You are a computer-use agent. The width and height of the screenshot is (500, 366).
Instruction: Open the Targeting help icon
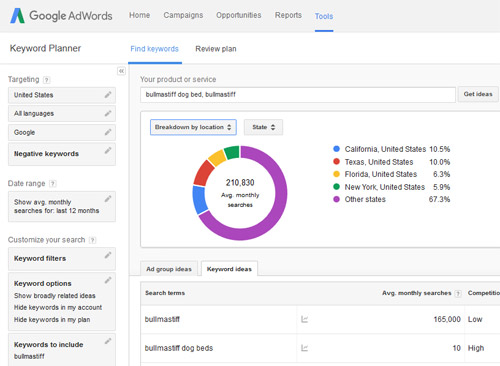click(x=47, y=80)
